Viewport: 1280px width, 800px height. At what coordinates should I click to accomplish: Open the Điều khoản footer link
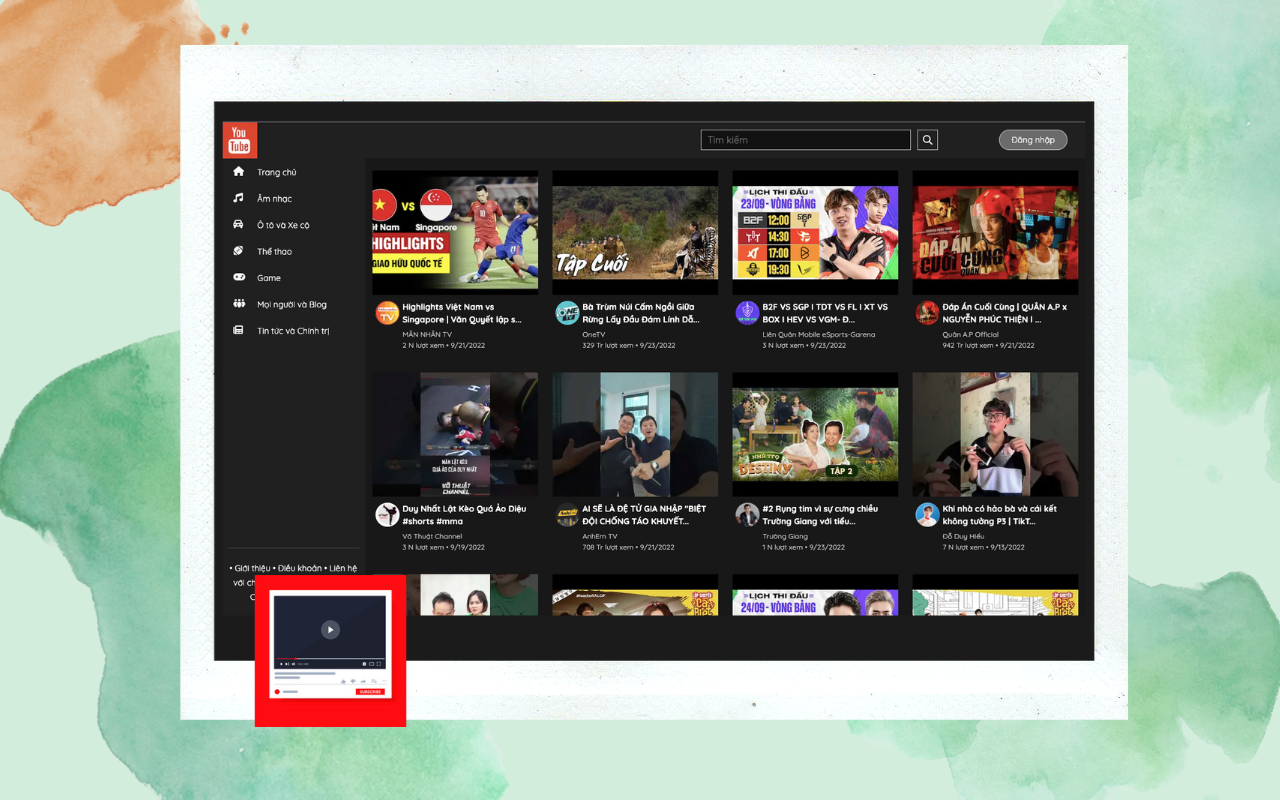(x=300, y=568)
